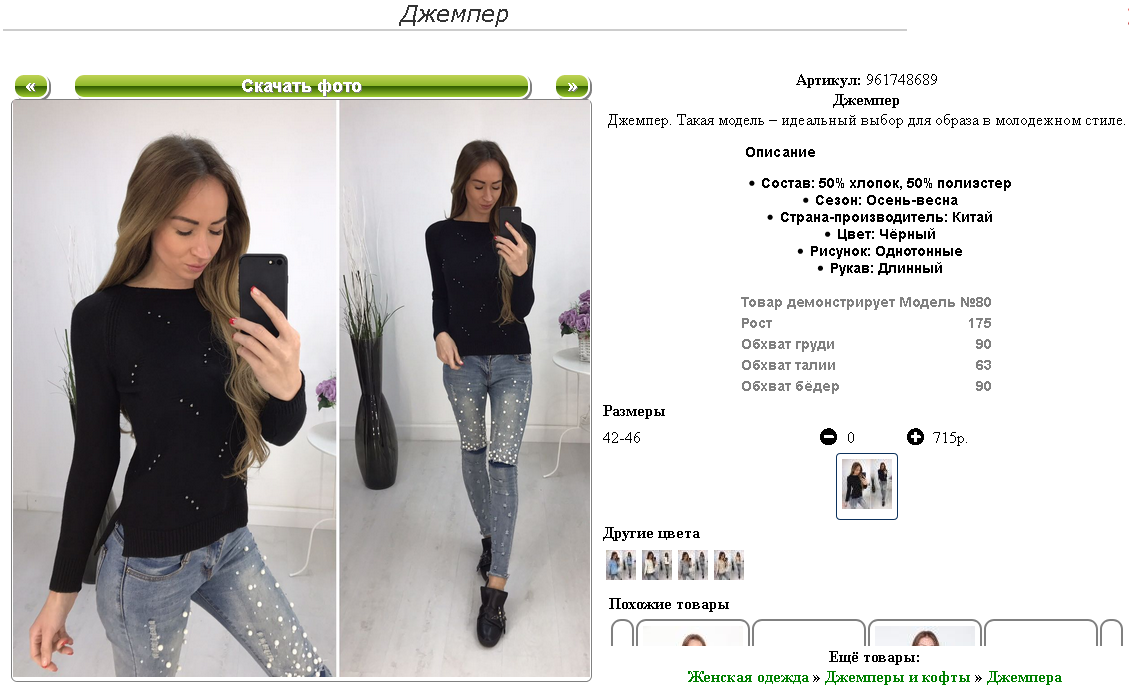Download photo with Скачать фото button

click(x=302, y=86)
